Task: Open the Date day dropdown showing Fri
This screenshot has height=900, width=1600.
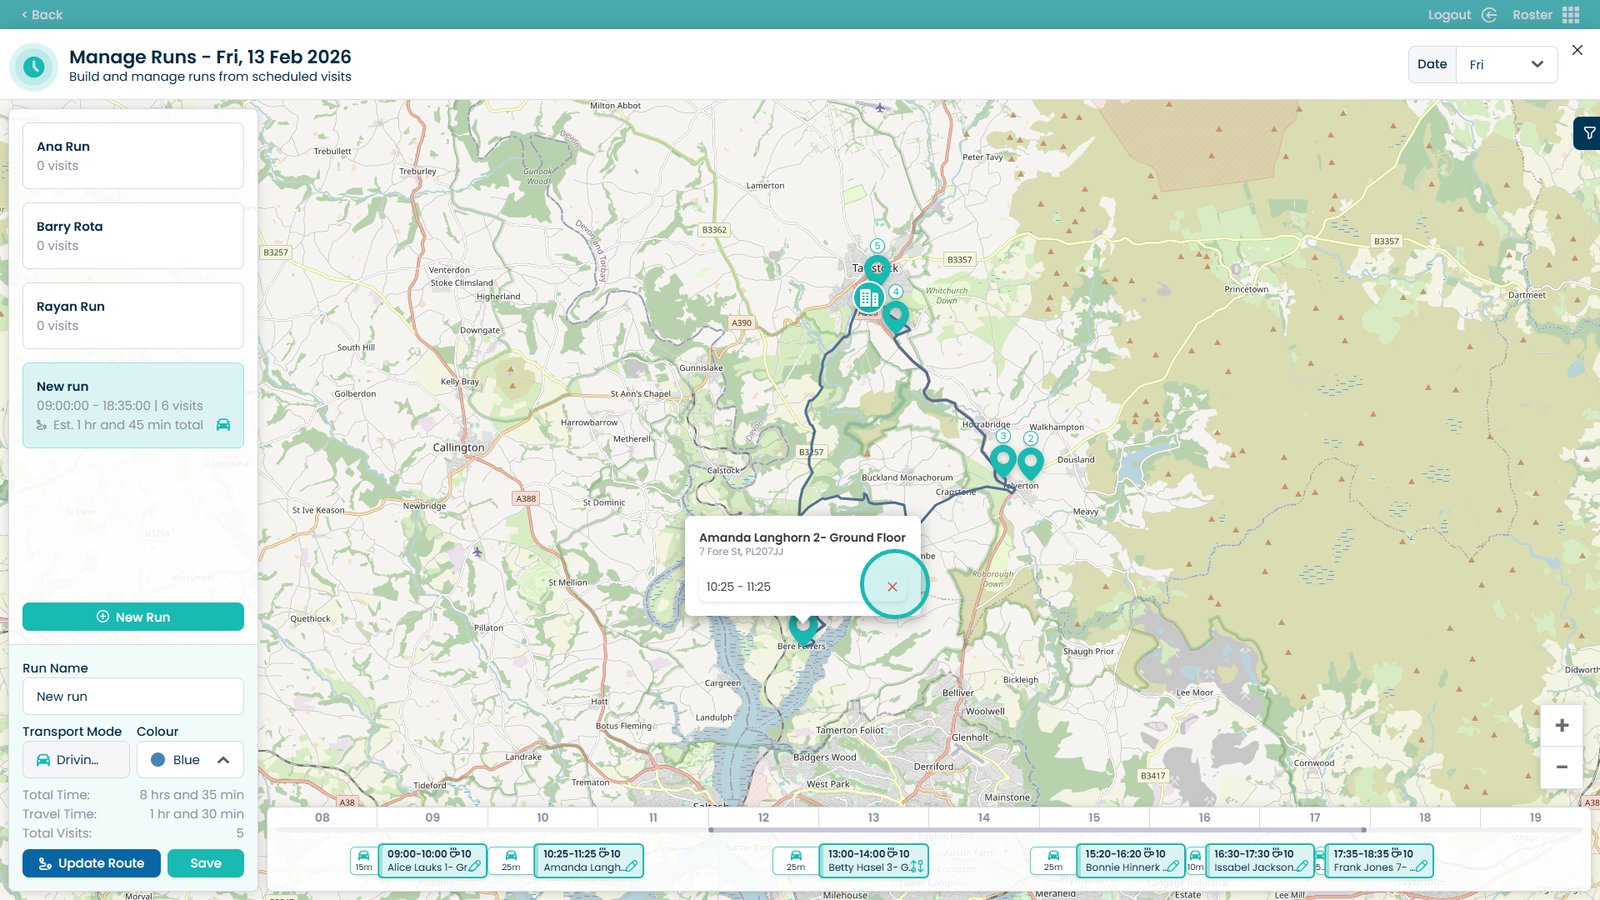Action: point(1506,65)
